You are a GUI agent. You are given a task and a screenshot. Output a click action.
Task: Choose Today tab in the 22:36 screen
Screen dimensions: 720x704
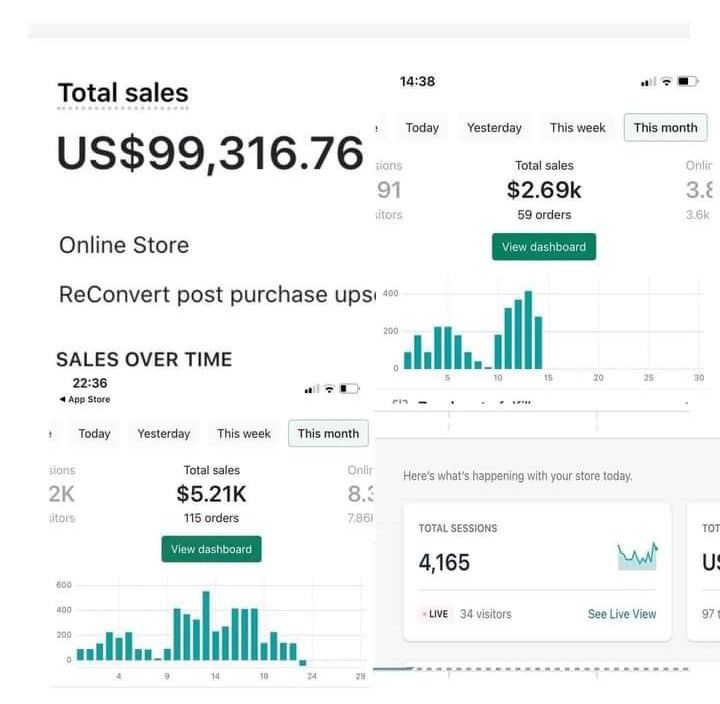tap(94, 434)
